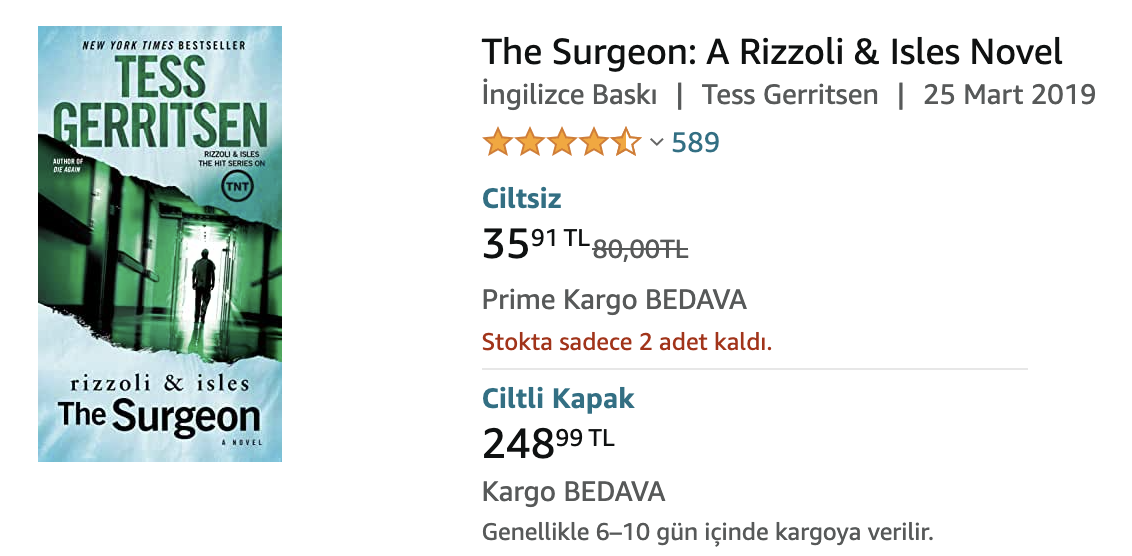
Task: Select the Ciltli Kapak hardcover format
Action: tap(558, 398)
